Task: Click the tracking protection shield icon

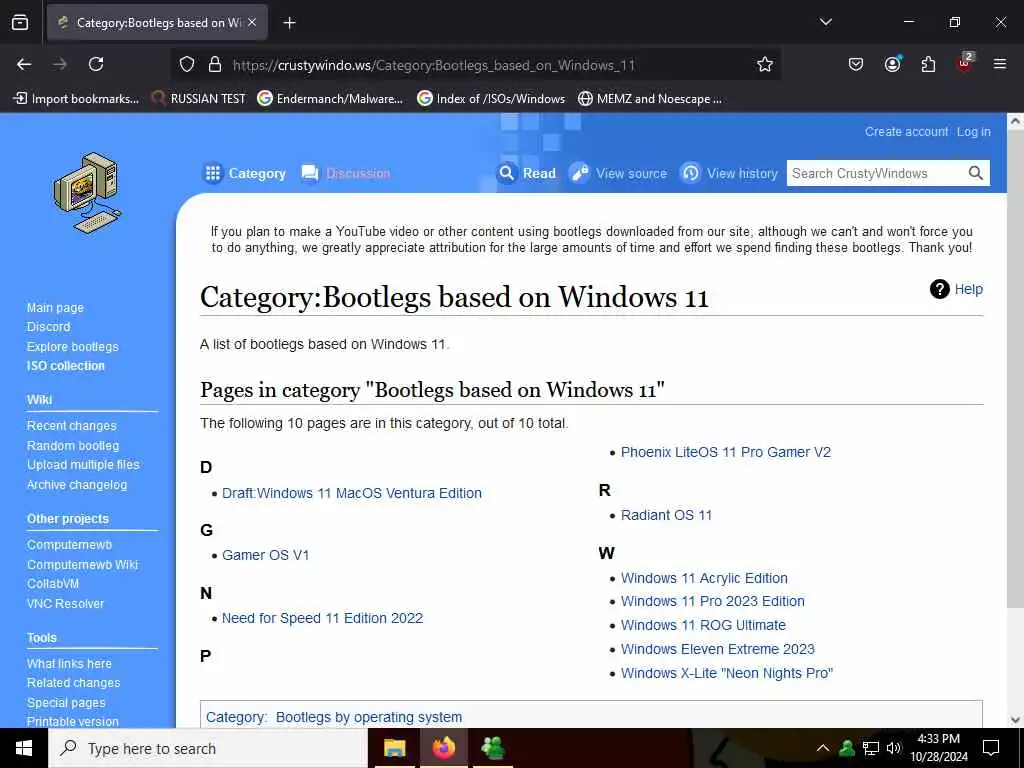Action: 187,64
